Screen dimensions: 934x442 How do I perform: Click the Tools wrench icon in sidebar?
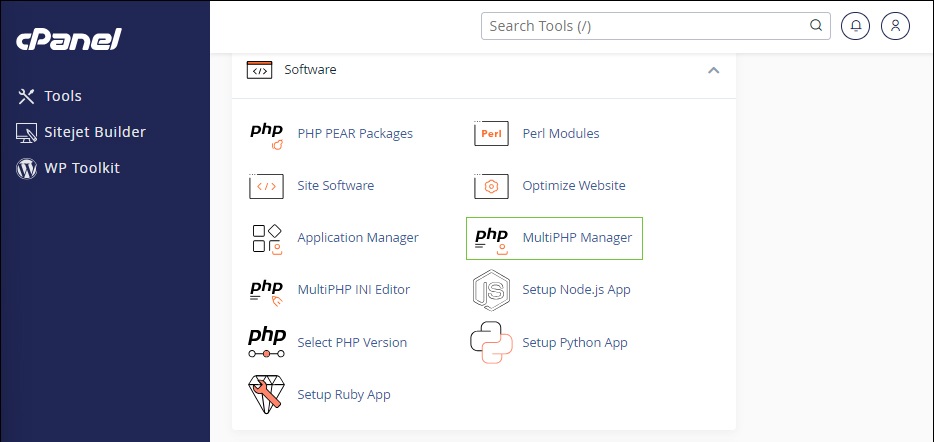tap(26, 97)
